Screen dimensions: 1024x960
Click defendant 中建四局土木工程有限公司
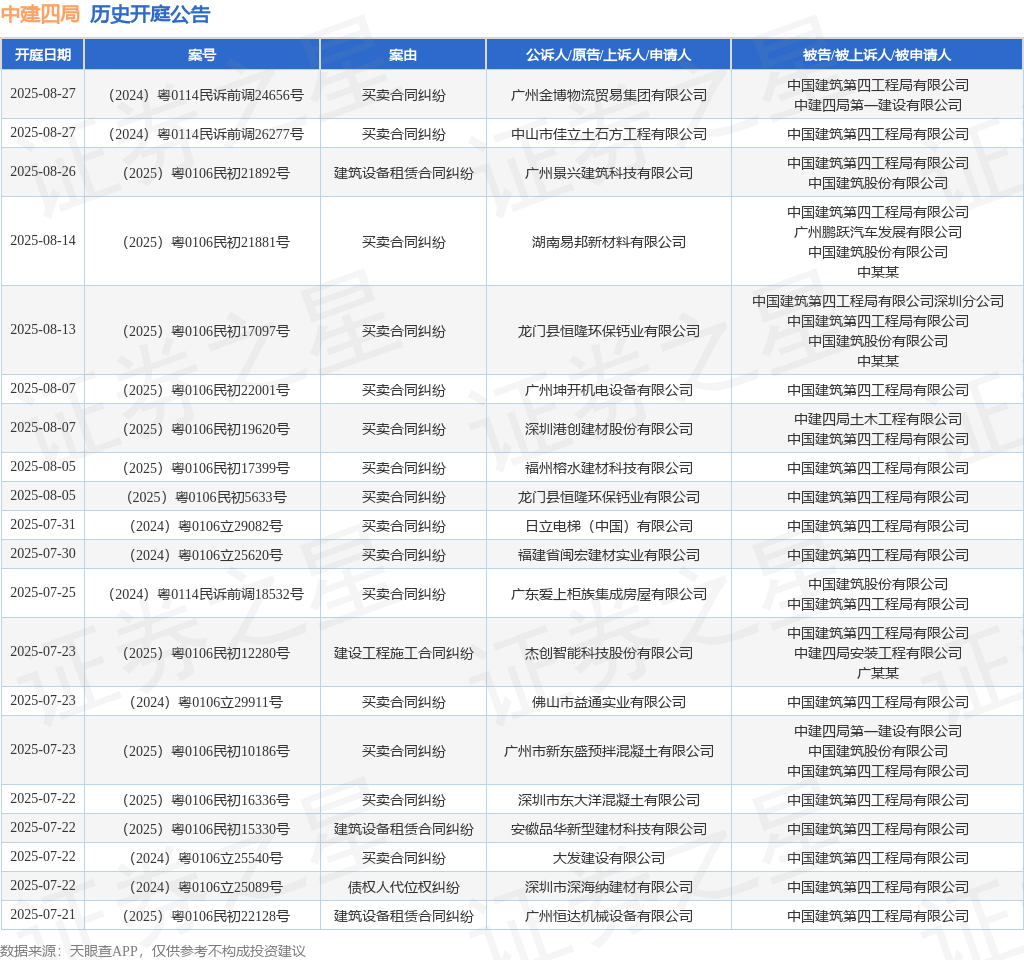(878, 419)
